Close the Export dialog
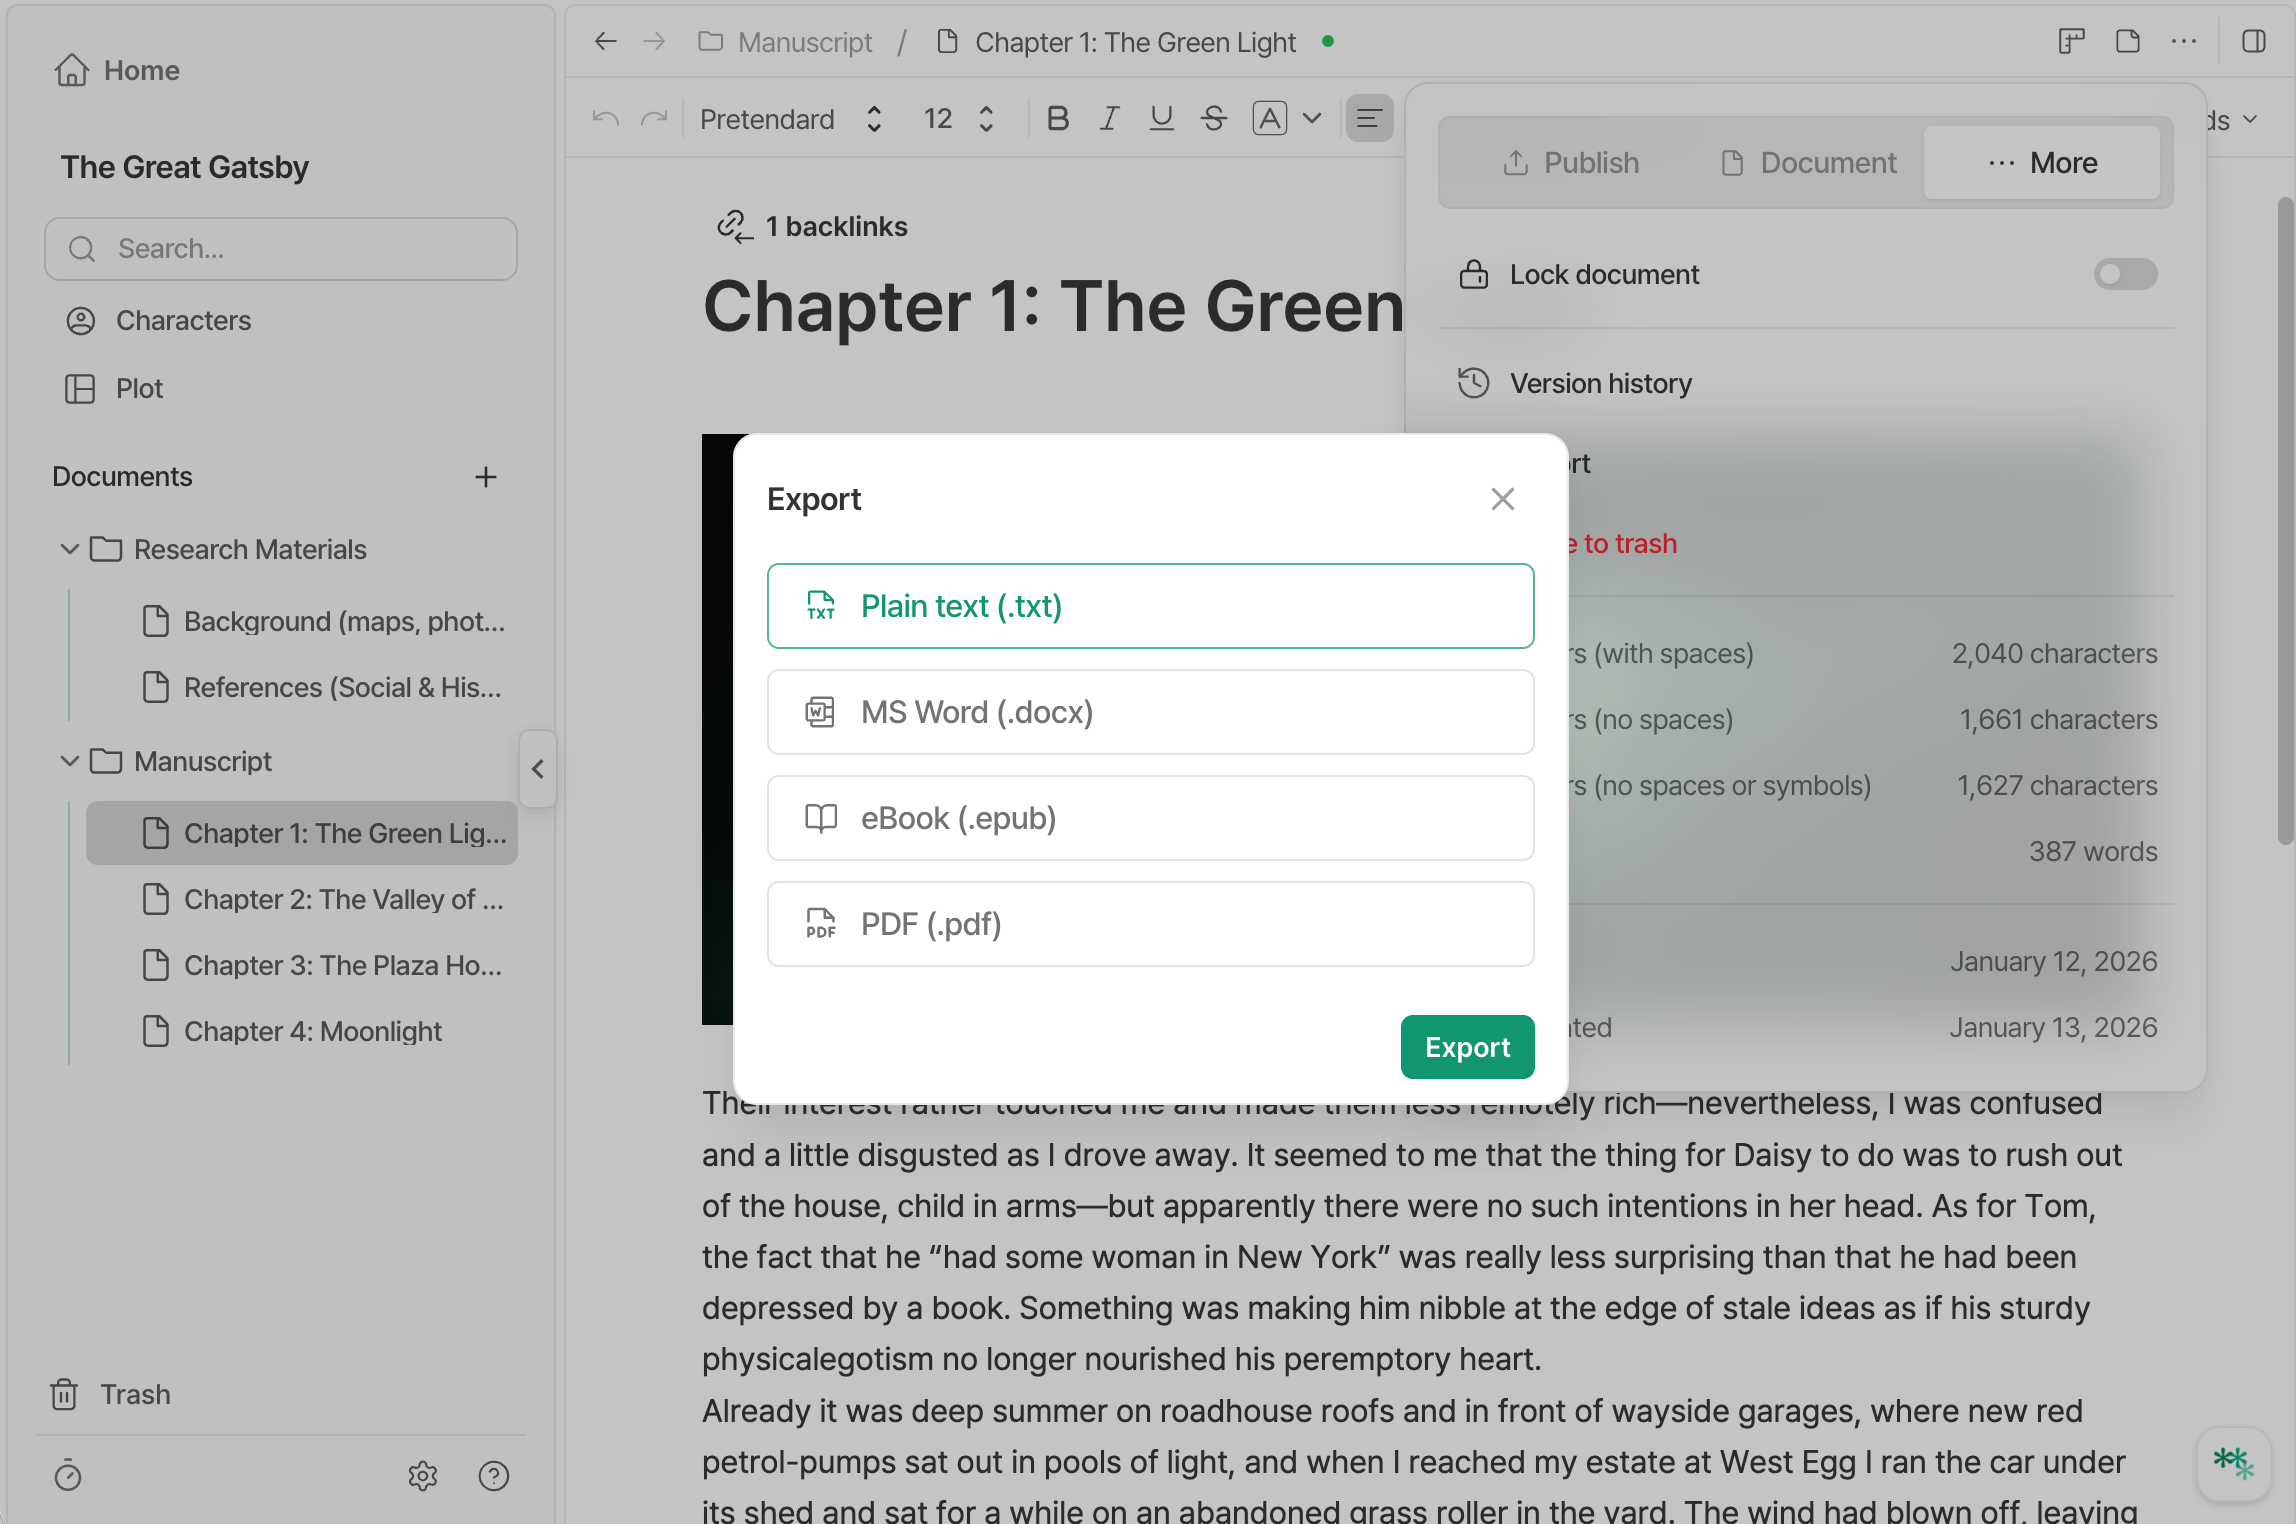The image size is (2296, 1524). (1503, 499)
